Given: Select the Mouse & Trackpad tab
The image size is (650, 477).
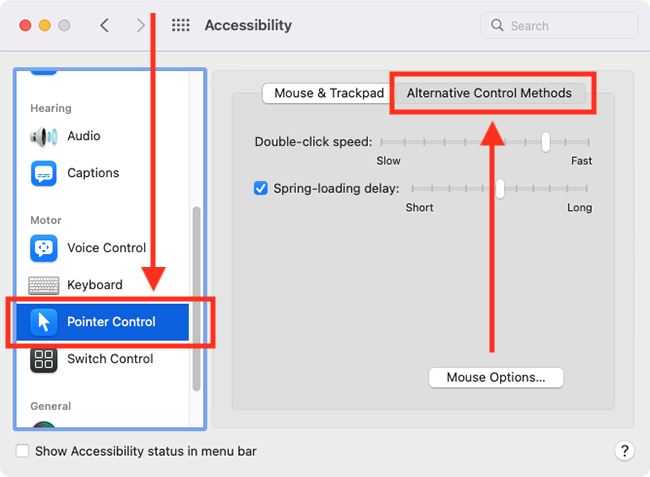Looking at the screenshot, I should pos(329,93).
